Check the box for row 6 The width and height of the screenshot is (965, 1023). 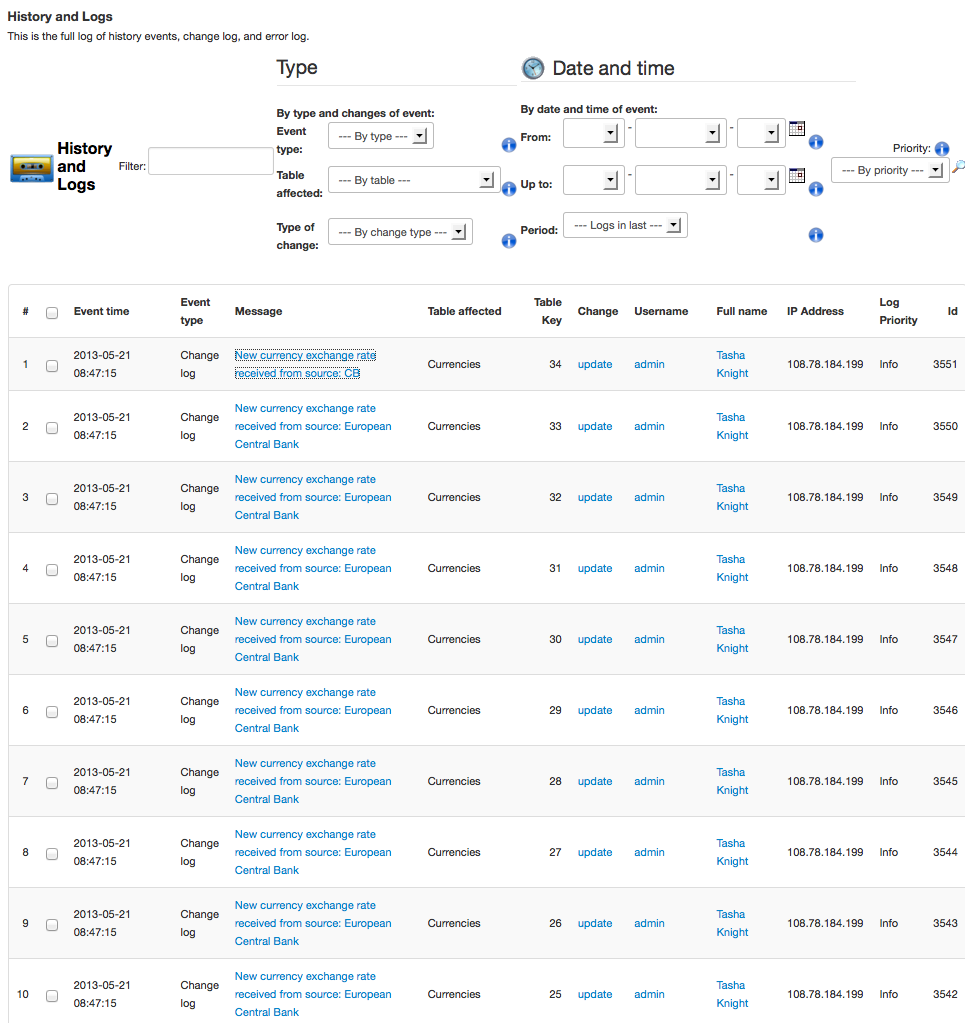pos(52,712)
